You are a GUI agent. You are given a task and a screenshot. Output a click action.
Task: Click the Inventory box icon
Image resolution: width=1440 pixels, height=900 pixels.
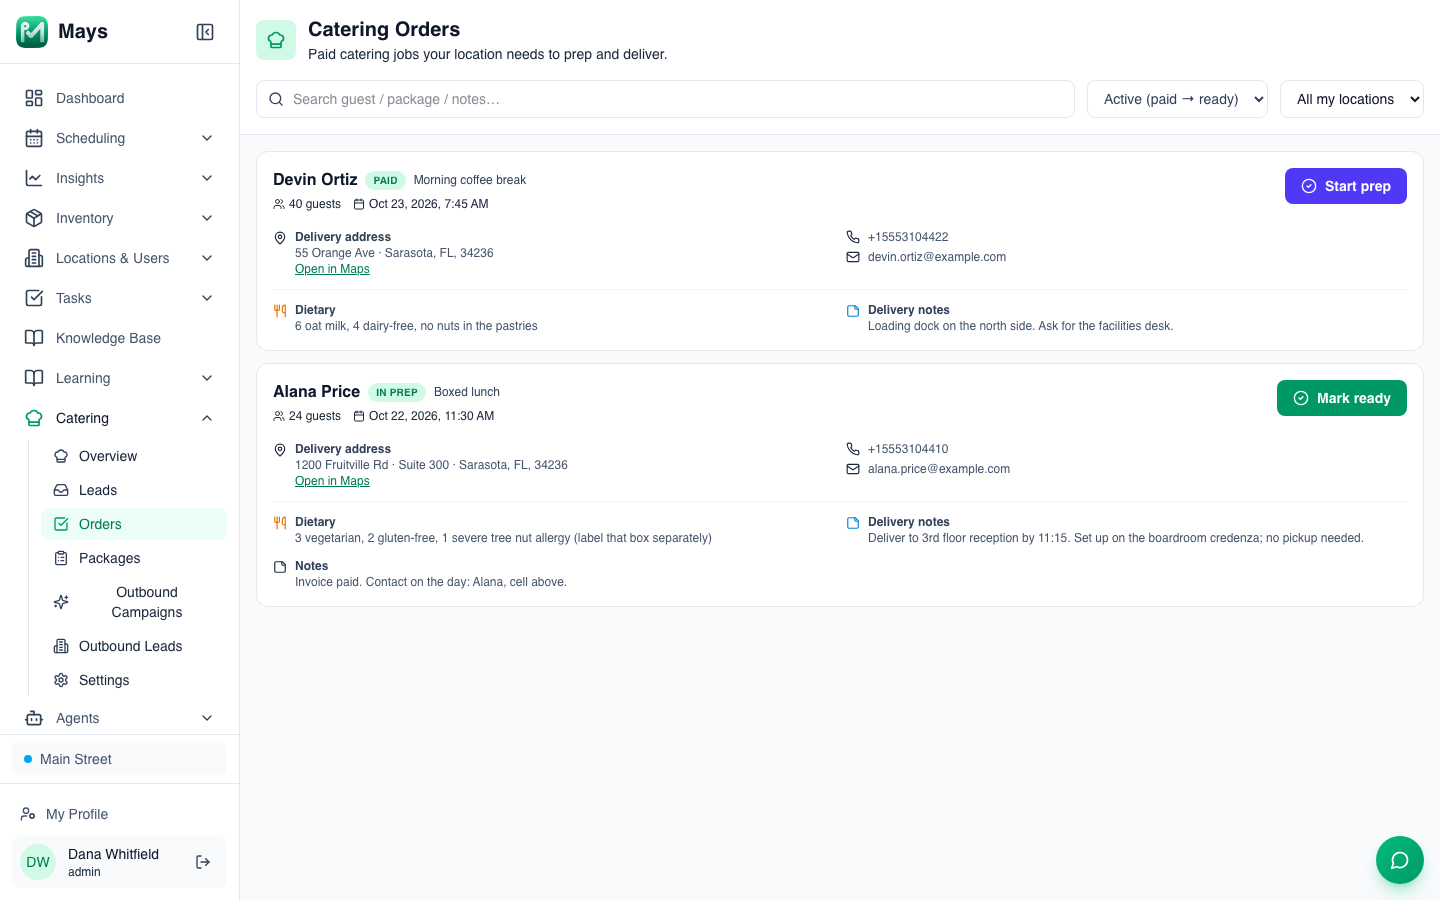click(x=34, y=218)
